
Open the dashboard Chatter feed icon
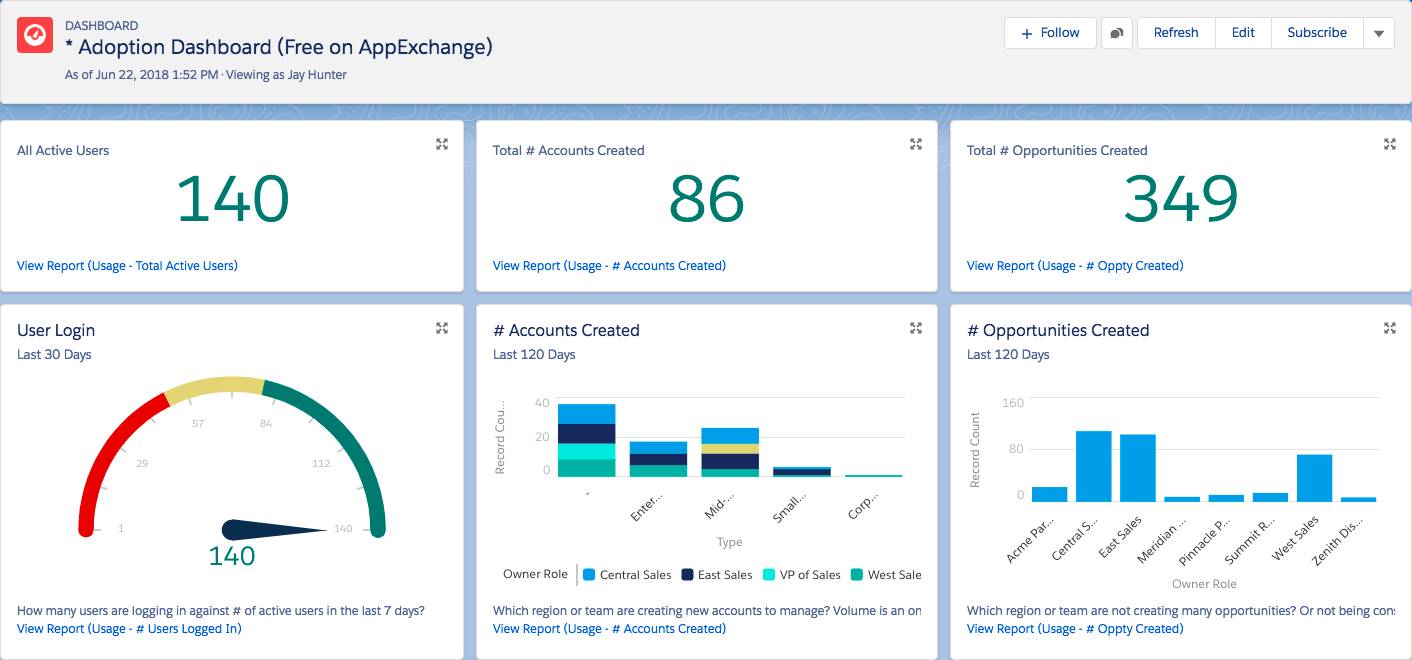pyautogui.click(x=1117, y=32)
